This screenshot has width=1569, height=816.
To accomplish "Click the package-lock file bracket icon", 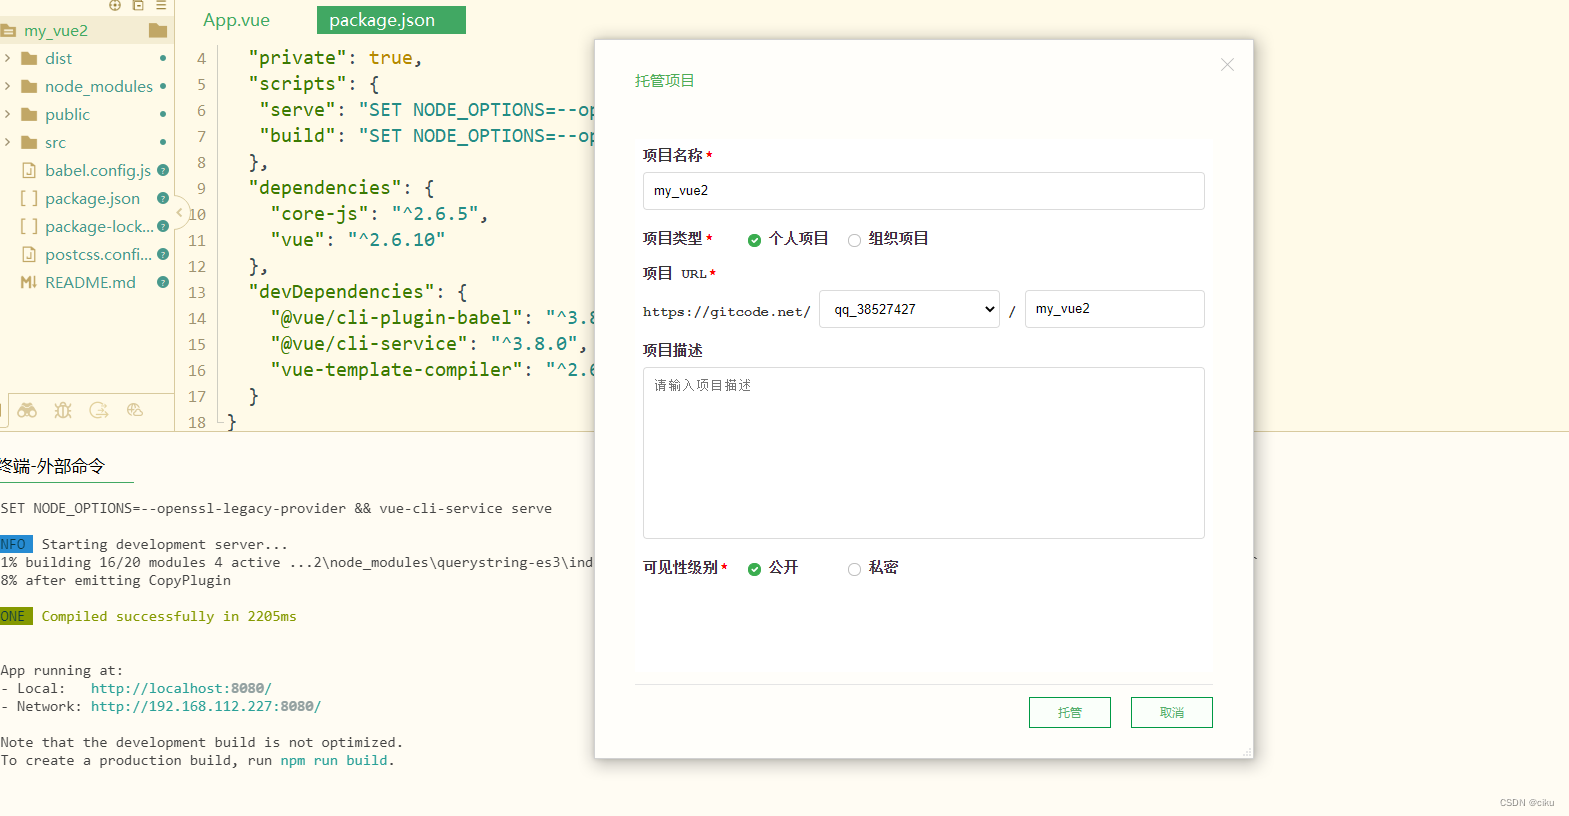I will [x=29, y=226].
